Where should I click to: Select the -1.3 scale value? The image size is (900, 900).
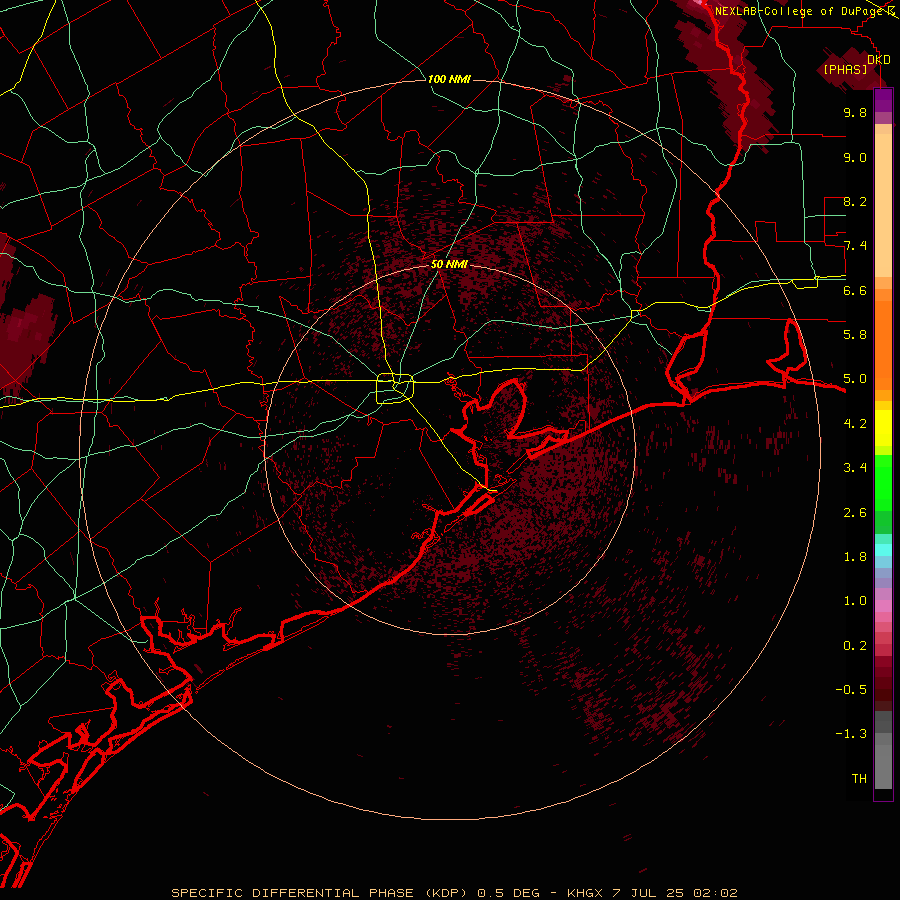click(851, 734)
